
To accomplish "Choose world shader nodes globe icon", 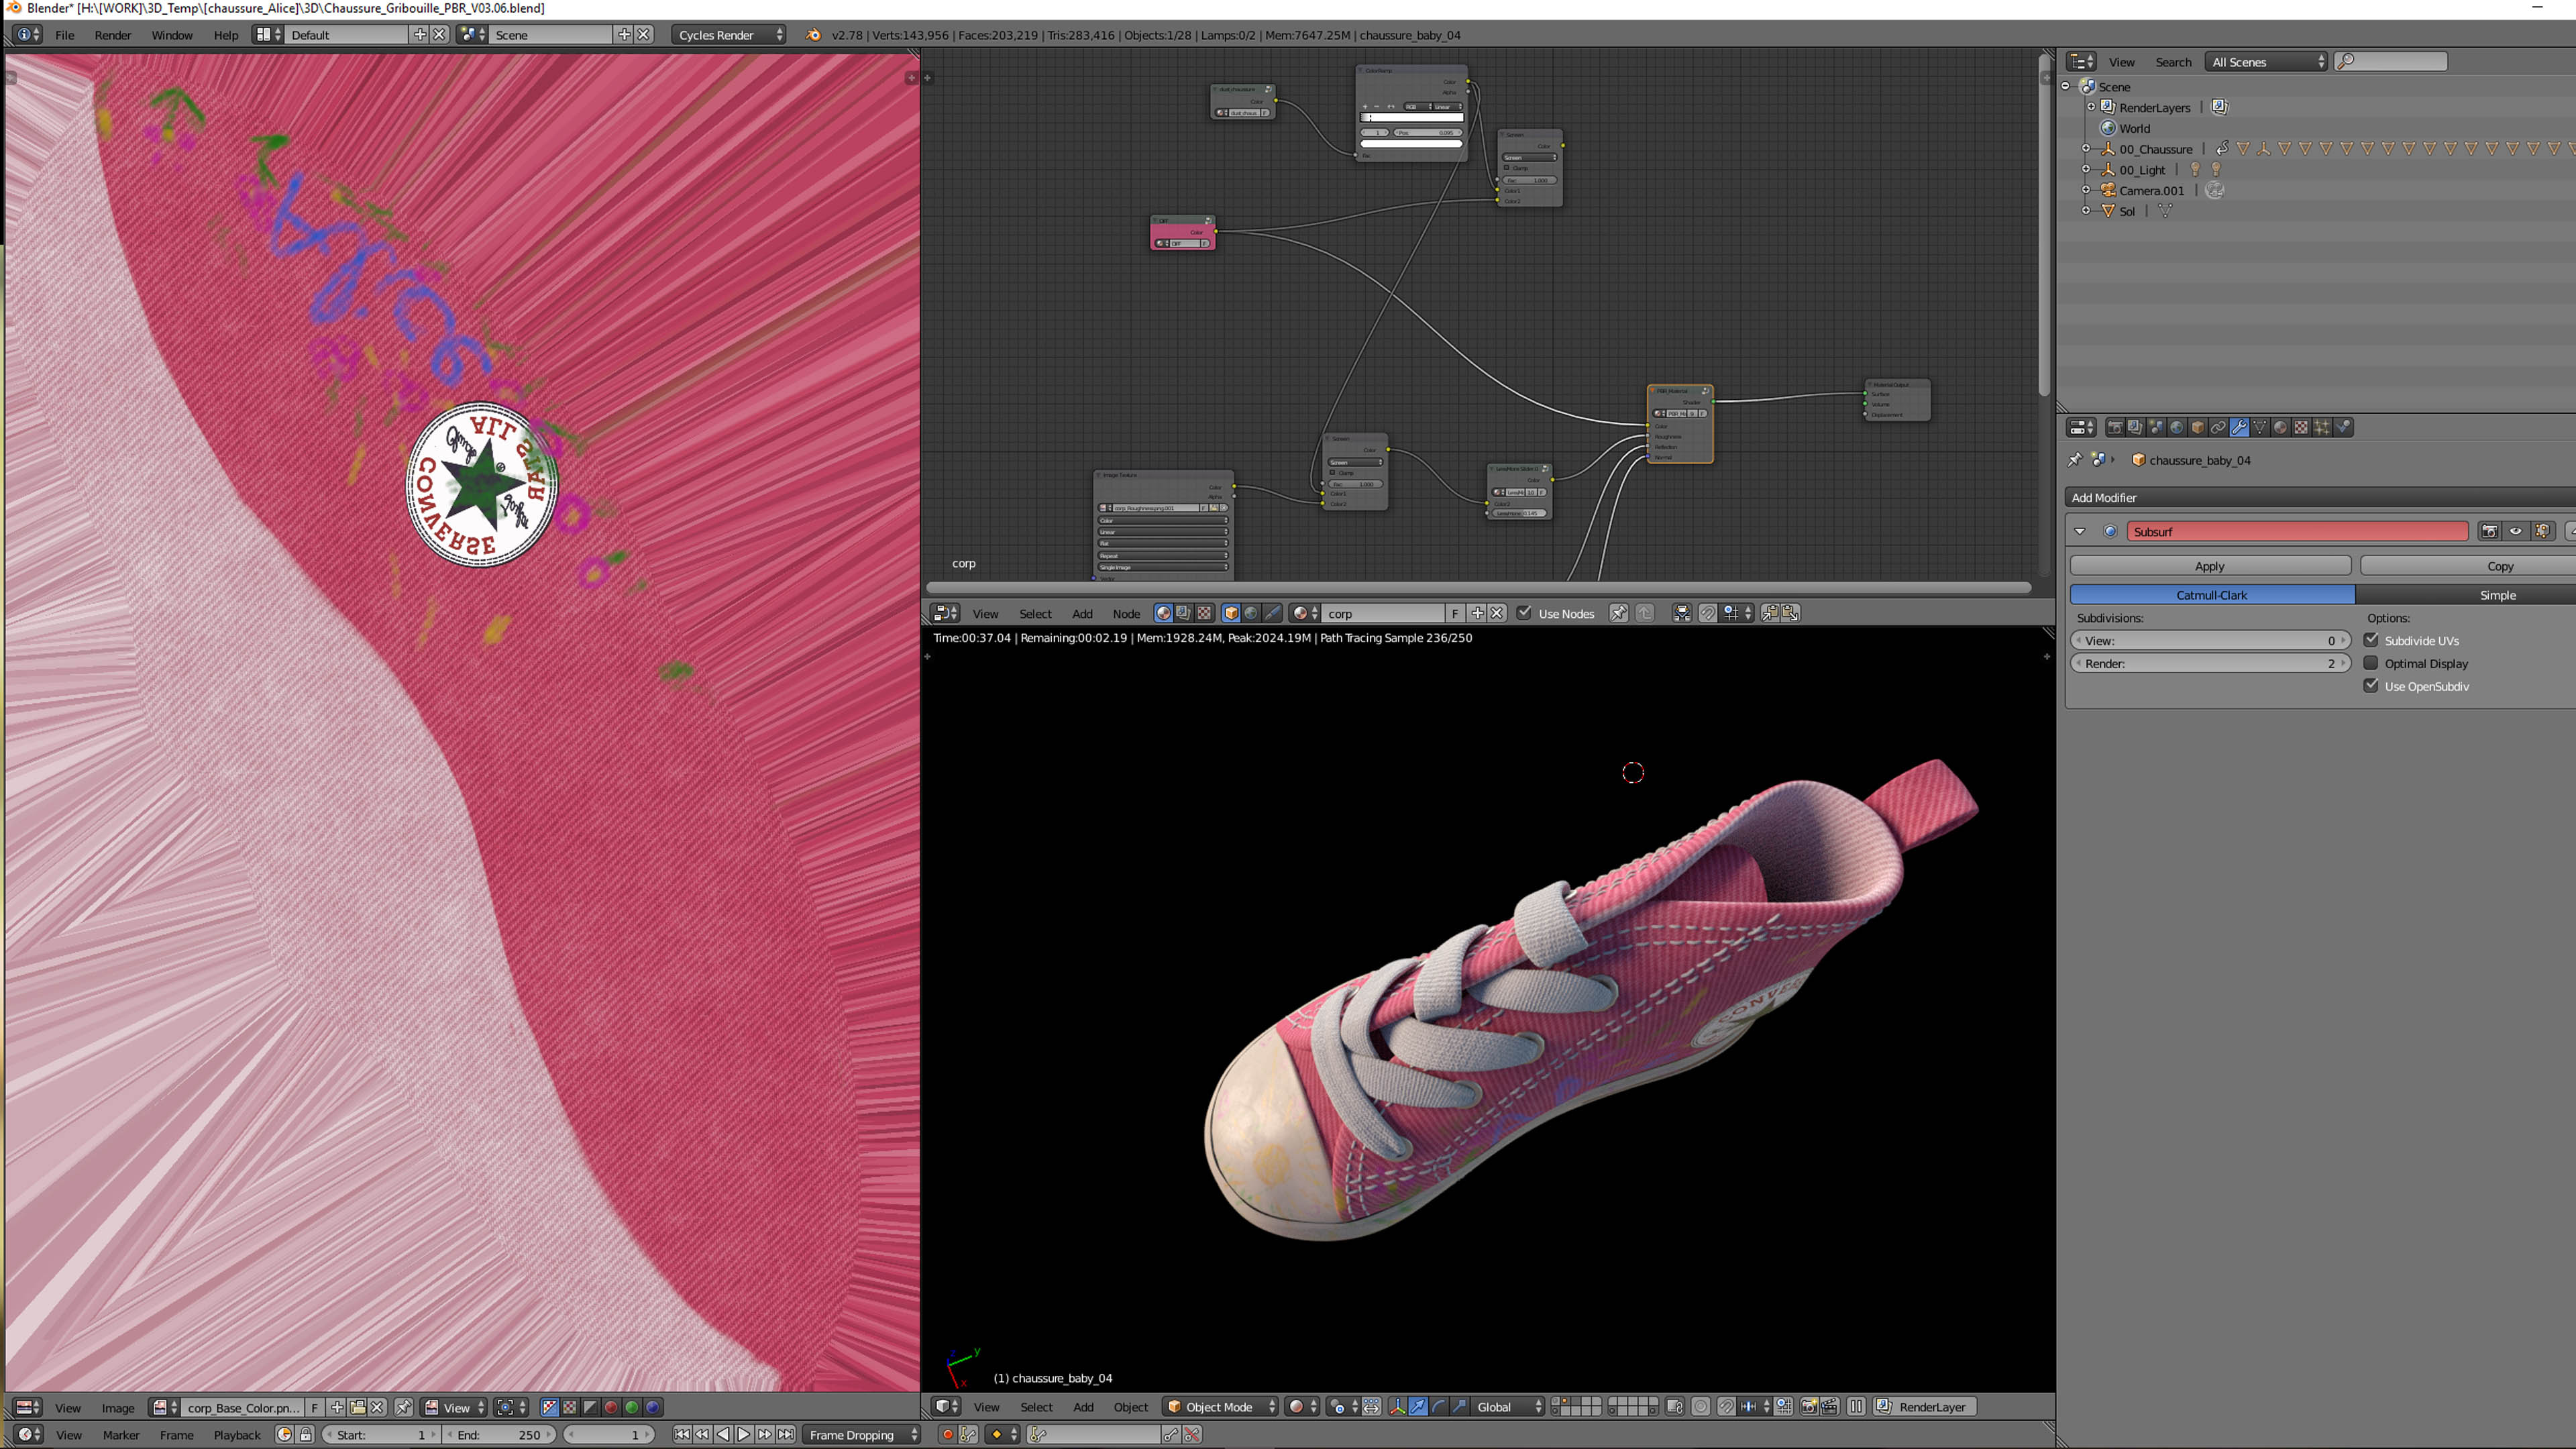I will [1251, 613].
